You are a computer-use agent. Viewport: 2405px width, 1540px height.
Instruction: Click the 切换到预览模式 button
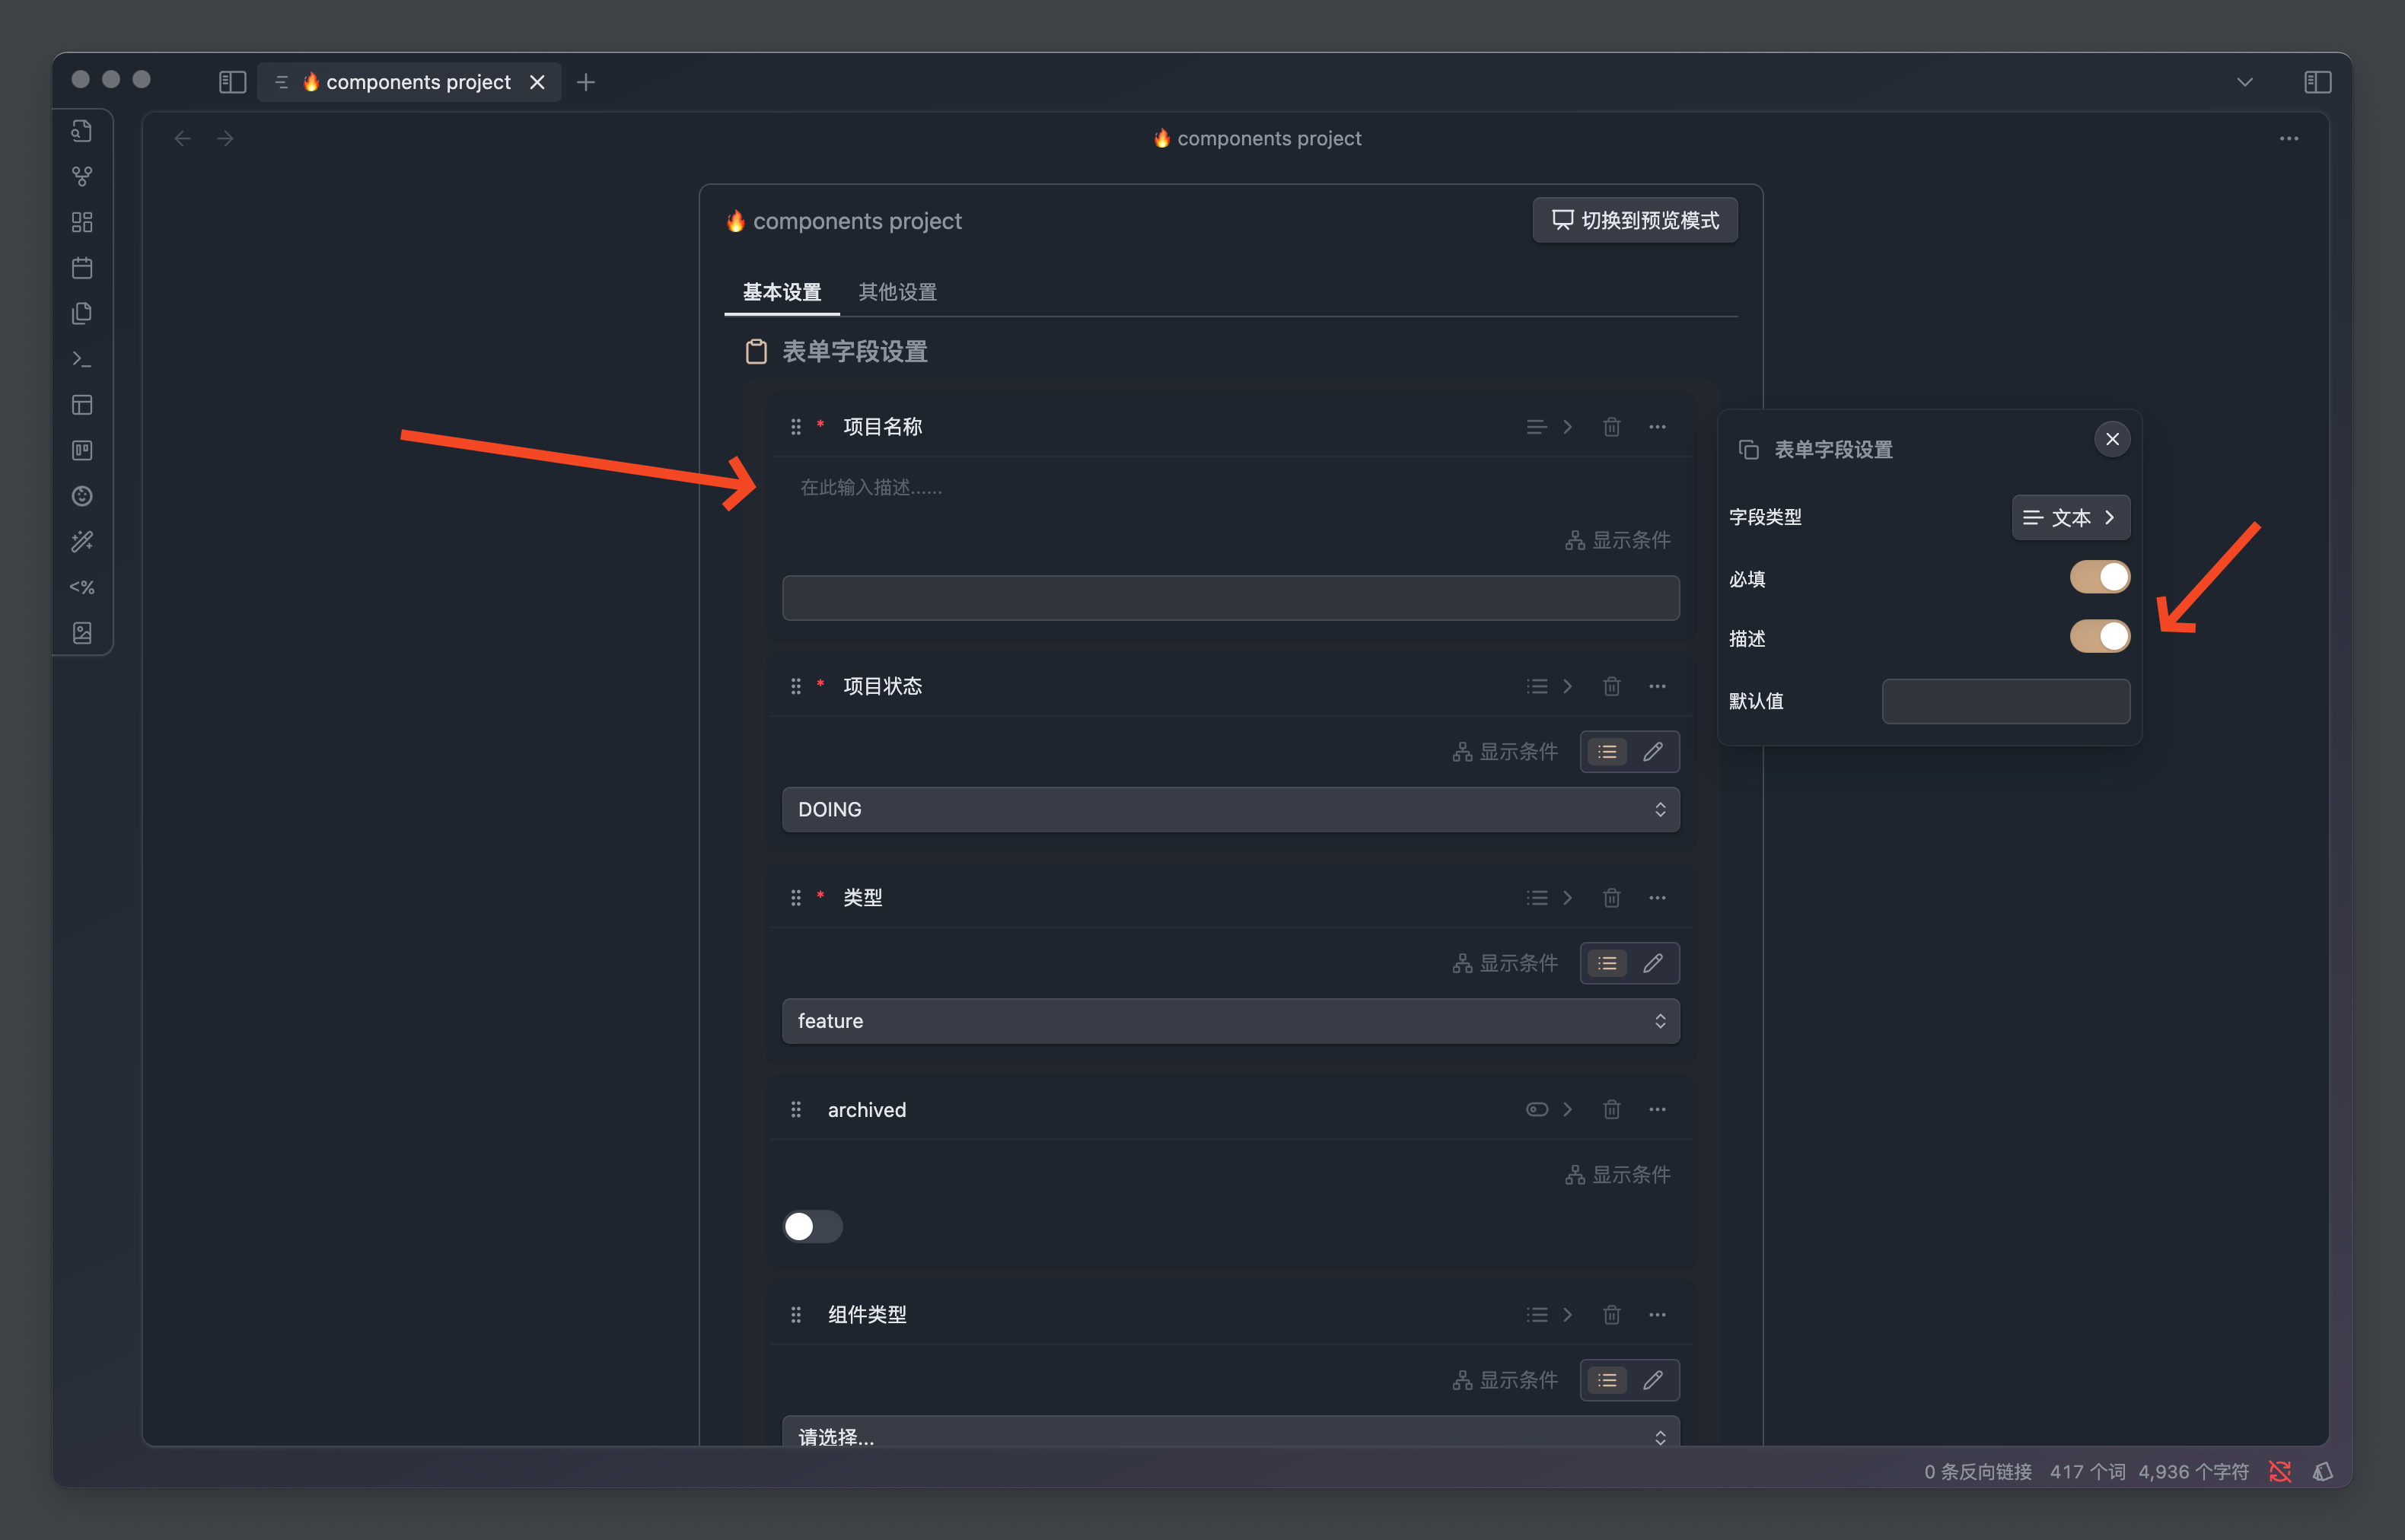click(x=1635, y=220)
